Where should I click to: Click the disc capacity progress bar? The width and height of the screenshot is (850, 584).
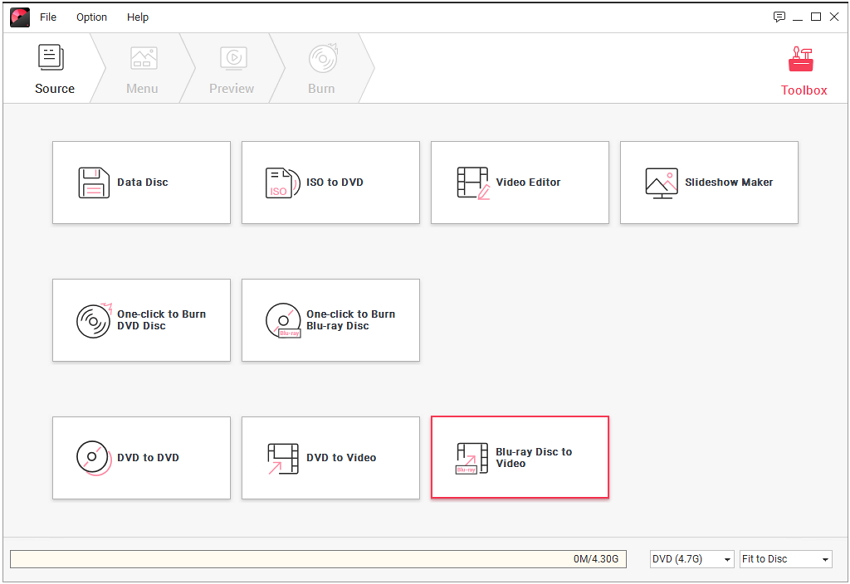(x=318, y=559)
